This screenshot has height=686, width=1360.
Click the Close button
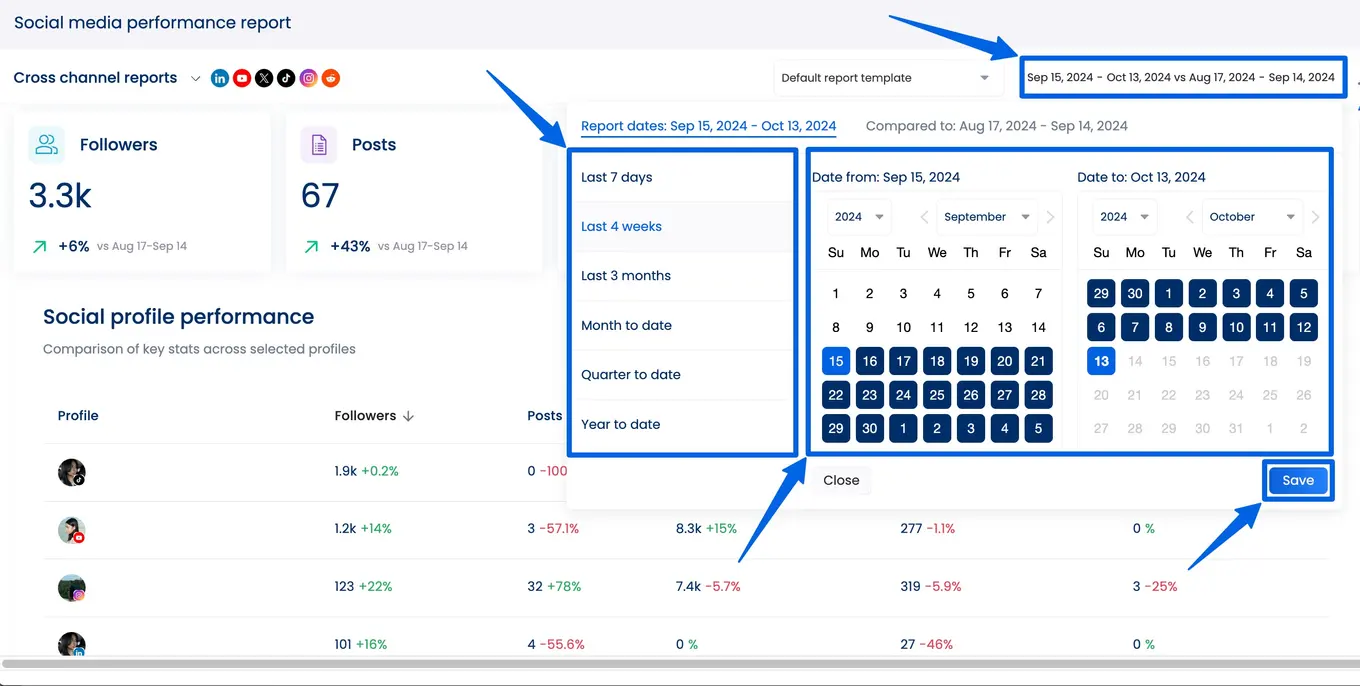coord(841,480)
